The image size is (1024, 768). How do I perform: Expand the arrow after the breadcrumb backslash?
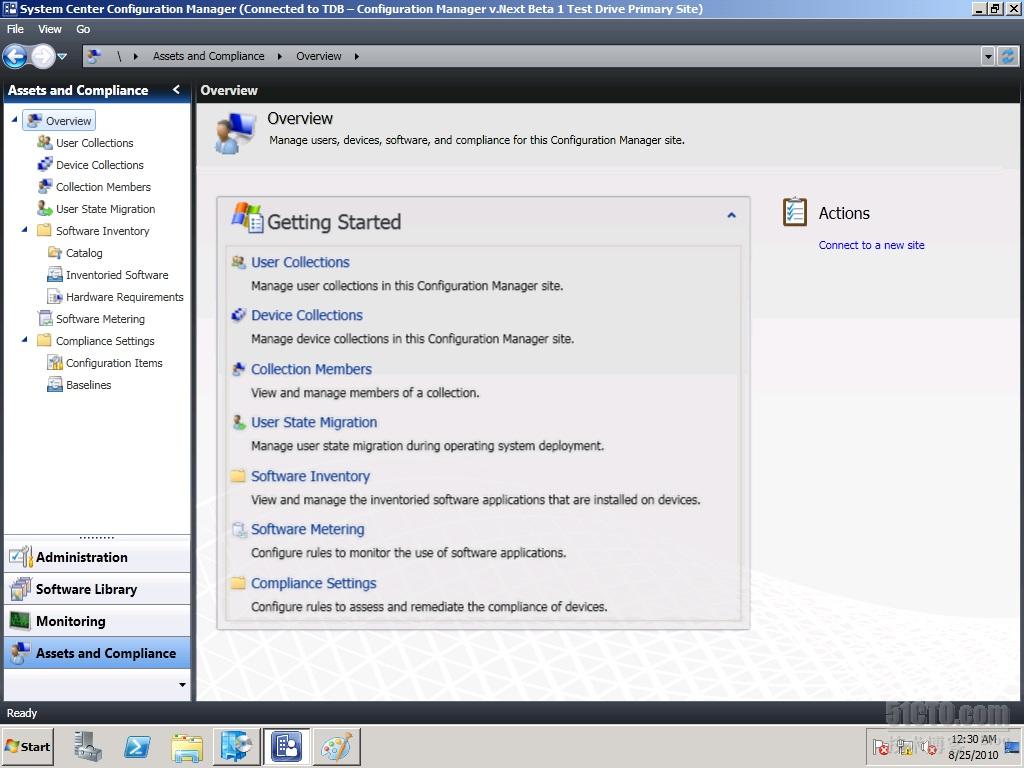click(135, 57)
